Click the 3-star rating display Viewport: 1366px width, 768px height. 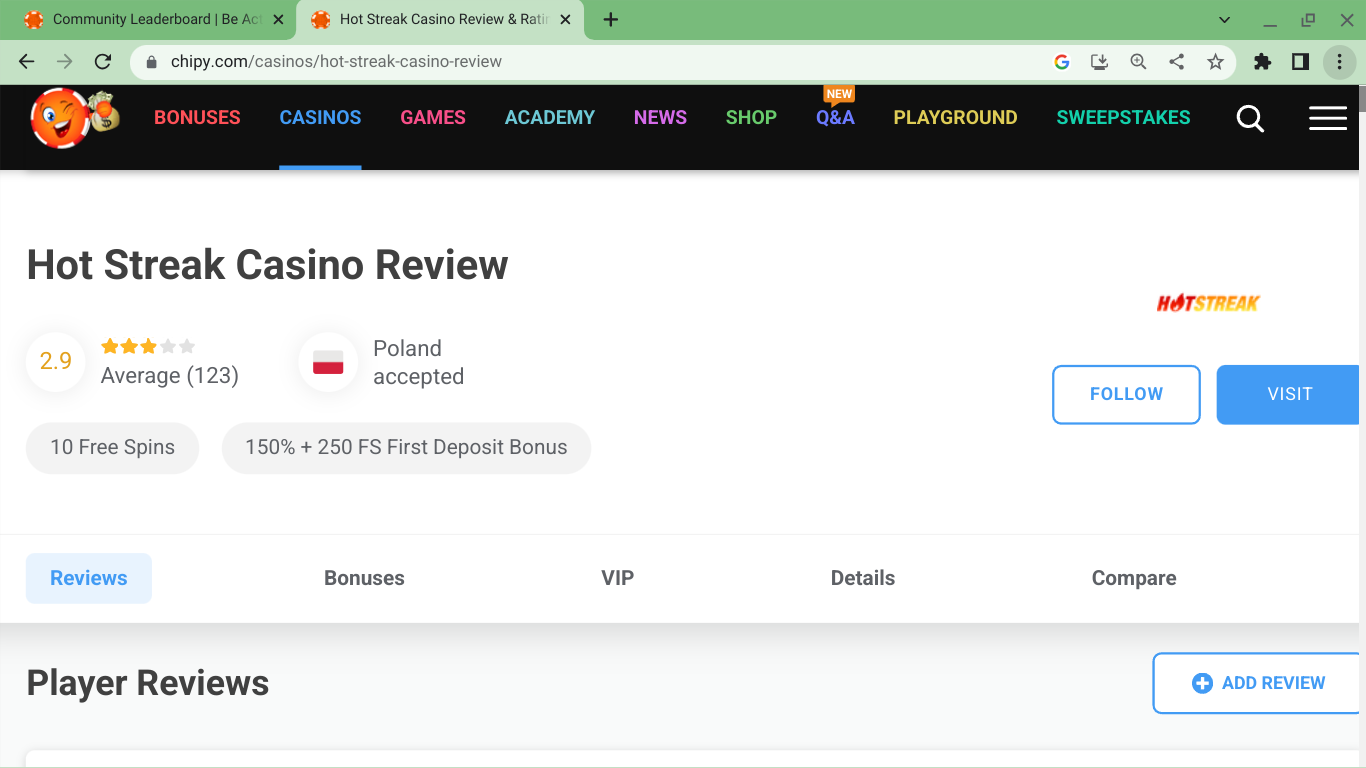coord(148,347)
